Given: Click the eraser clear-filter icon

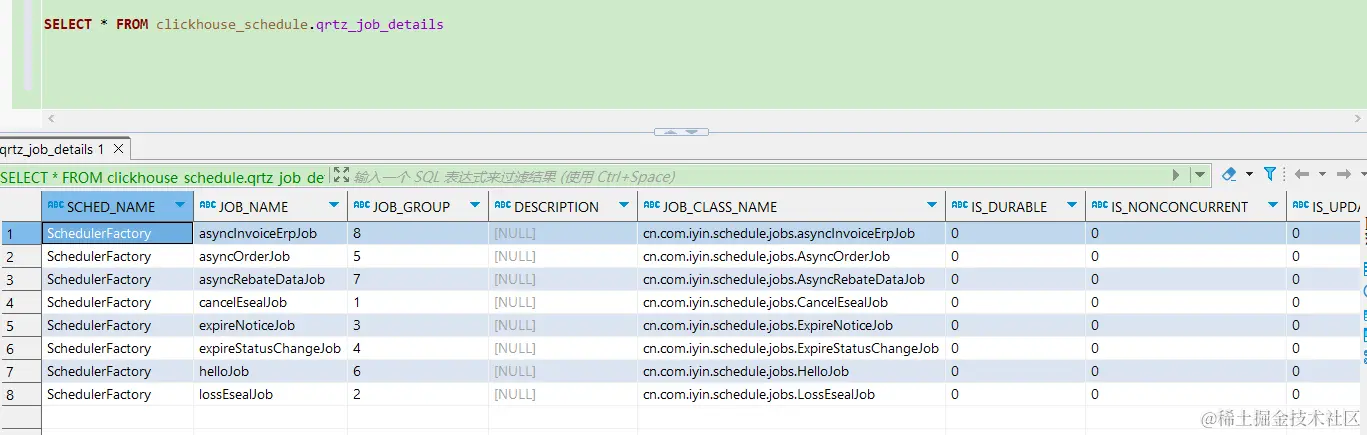Looking at the screenshot, I should point(1229,174).
